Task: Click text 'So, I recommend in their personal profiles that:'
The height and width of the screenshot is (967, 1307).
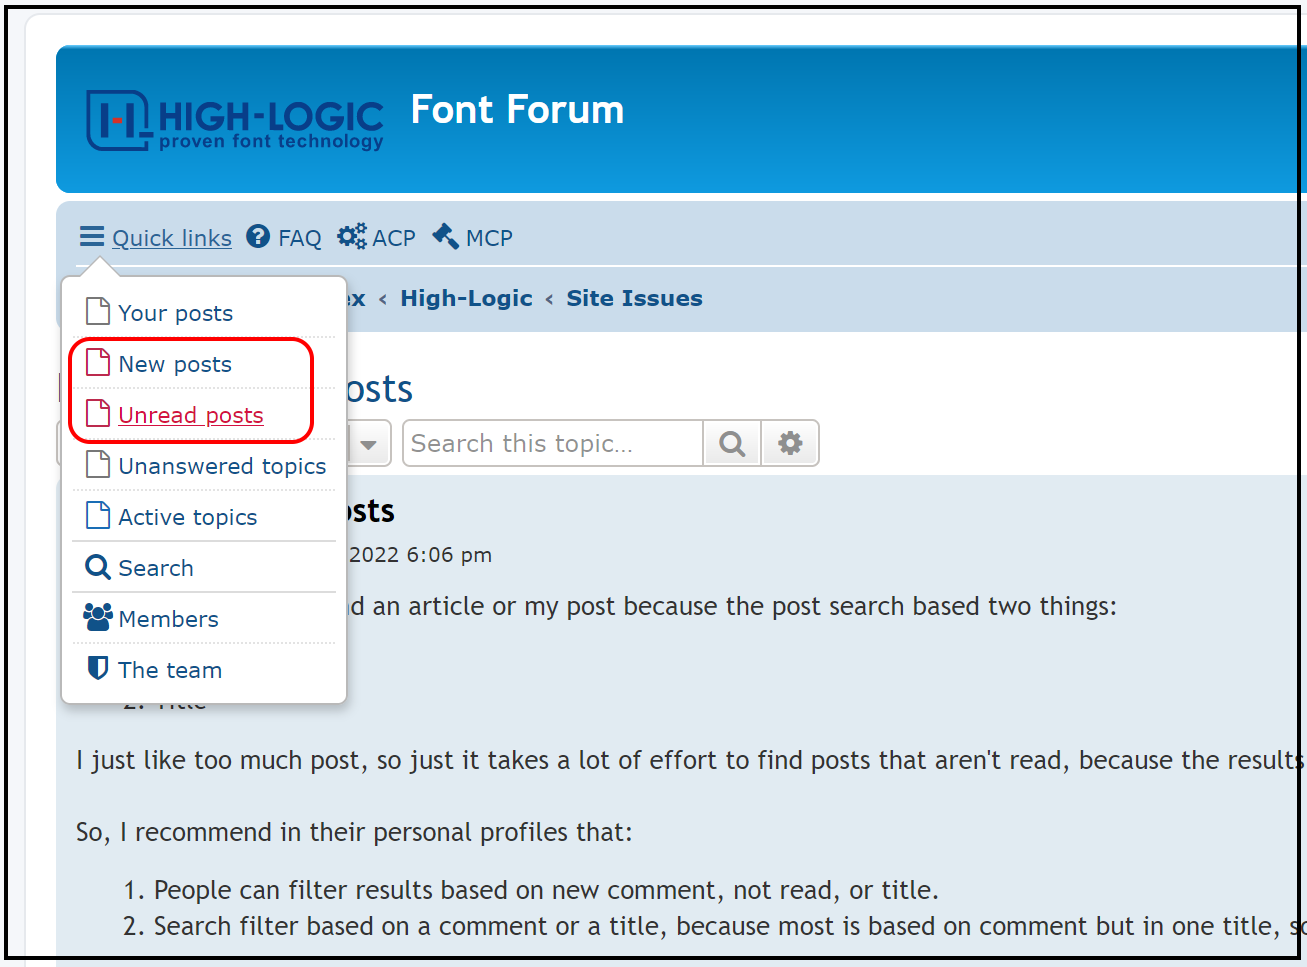Action: (354, 832)
